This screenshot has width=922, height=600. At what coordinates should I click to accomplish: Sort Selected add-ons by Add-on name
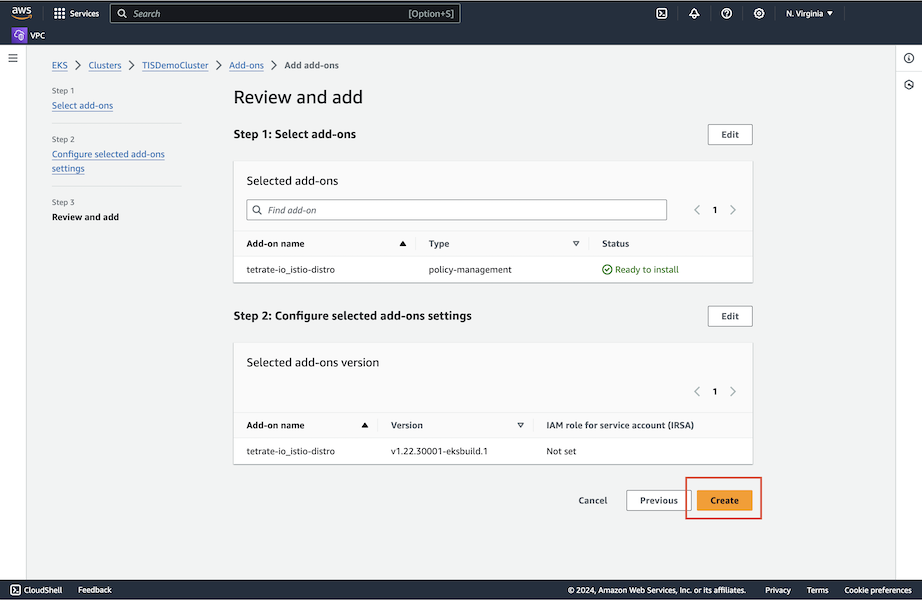pyautogui.click(x=403, y=244)
